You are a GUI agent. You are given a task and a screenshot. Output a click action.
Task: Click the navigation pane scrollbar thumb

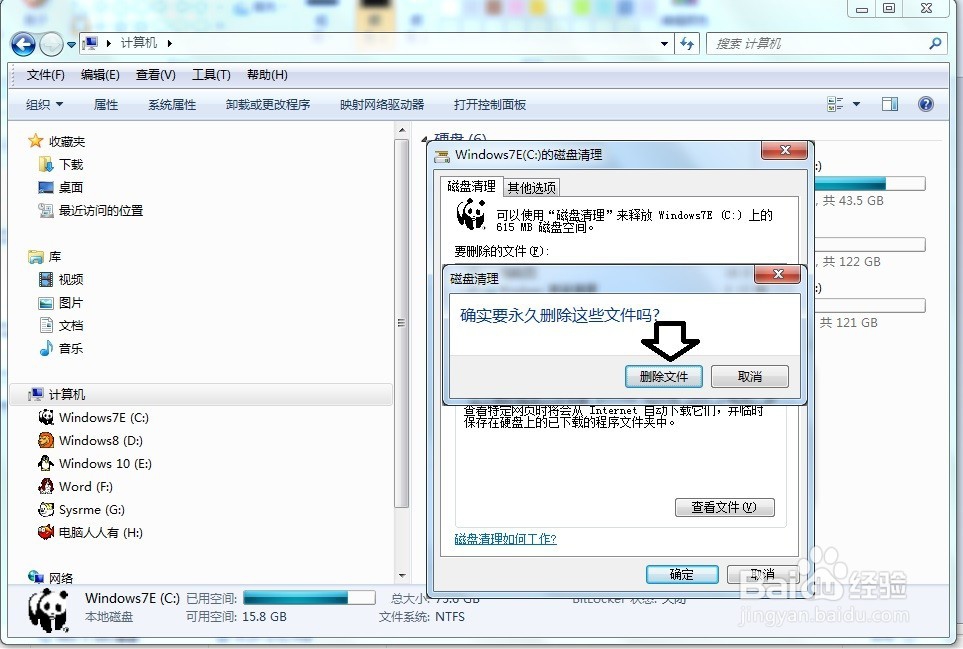(402, 323)
